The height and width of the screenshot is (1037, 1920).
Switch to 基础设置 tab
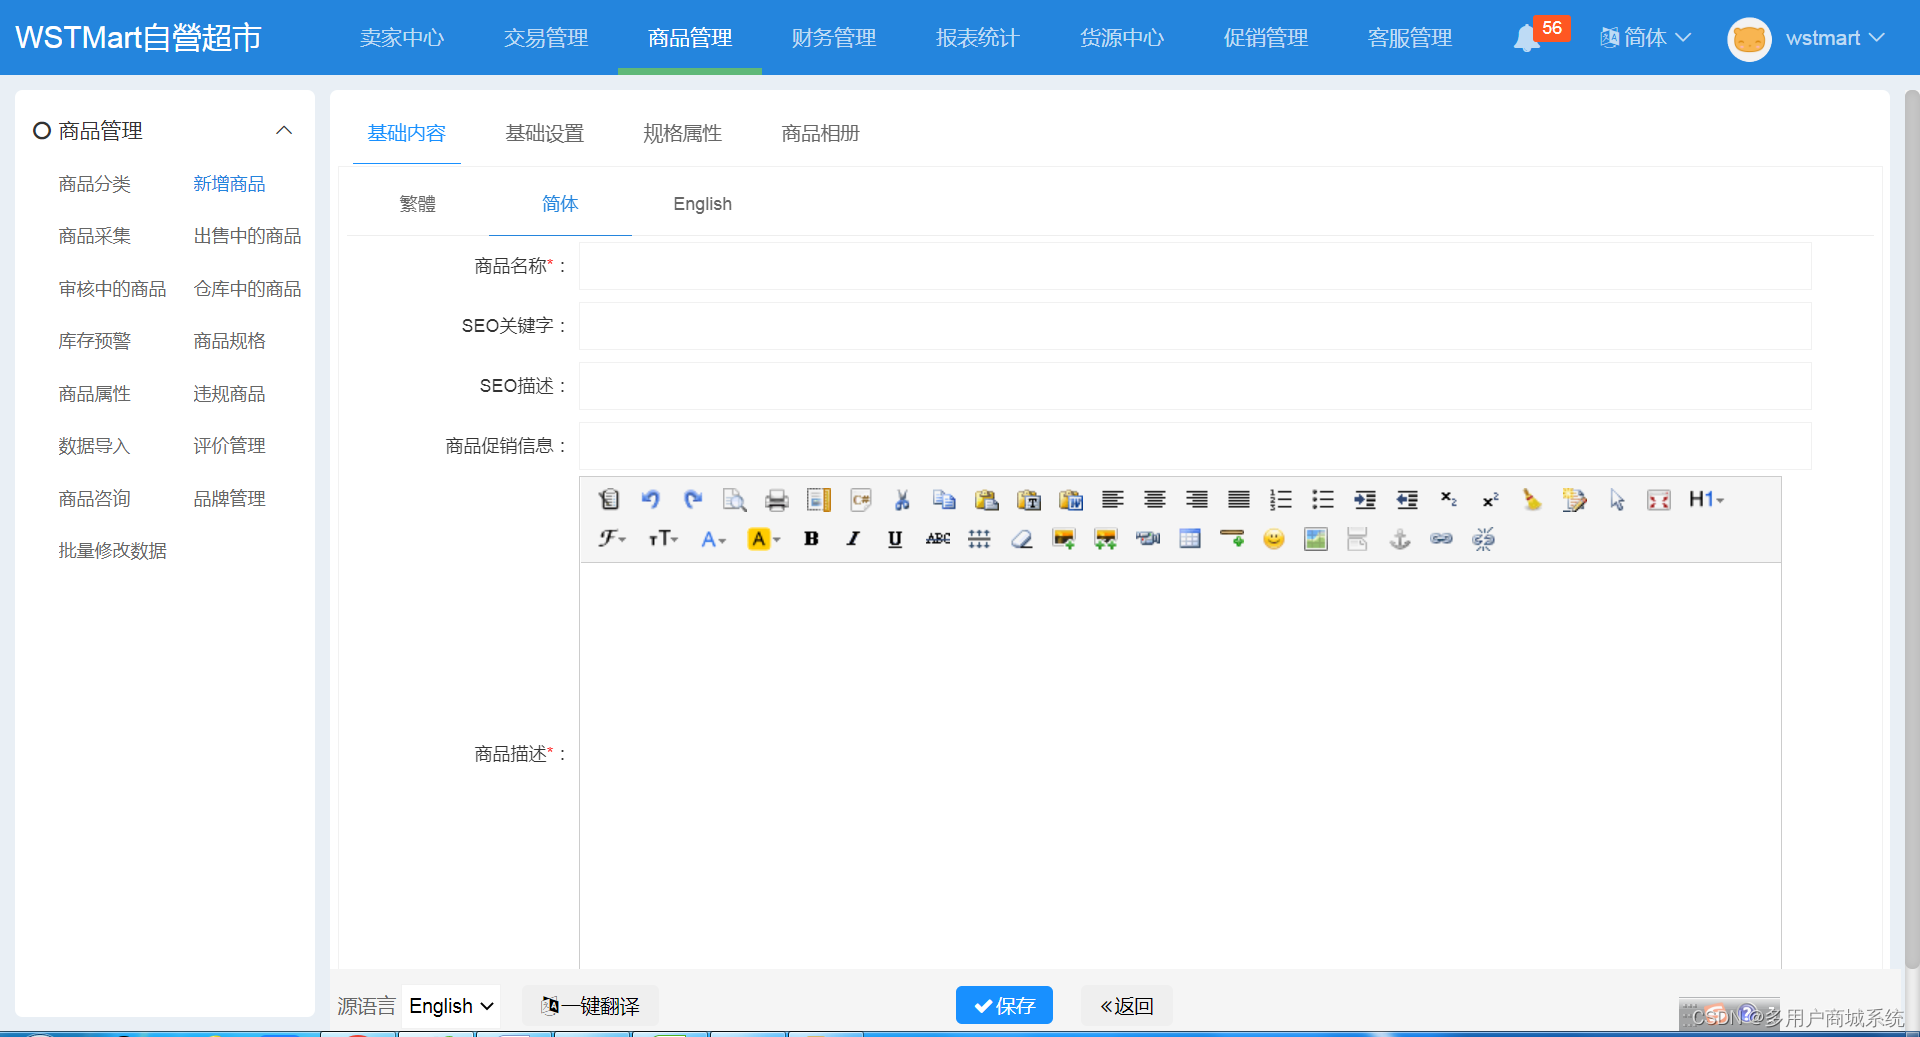coord(545,133)
